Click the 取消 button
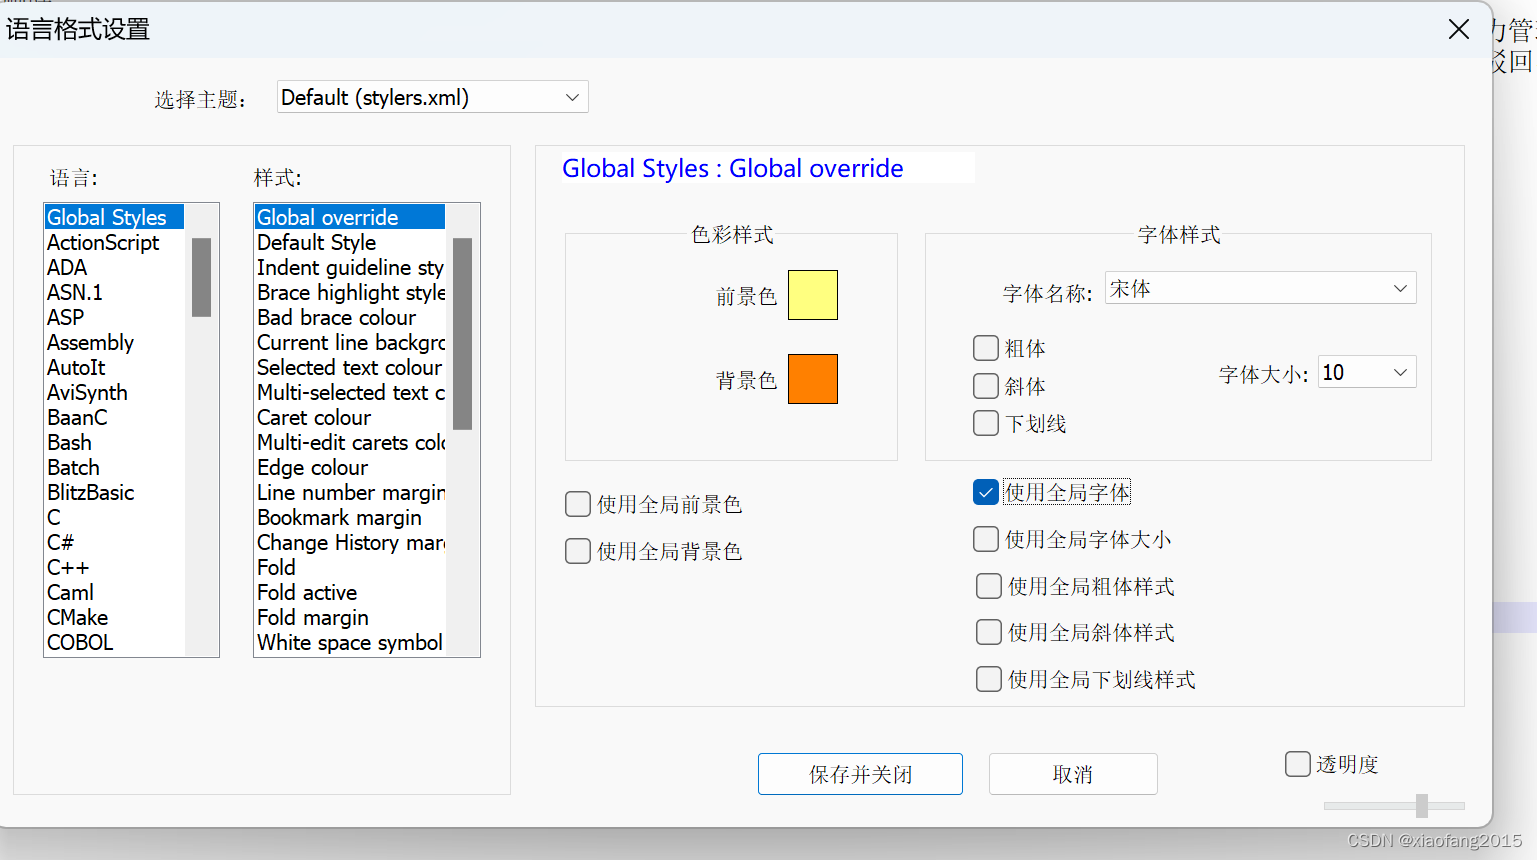This screenshot has width=1537, height=860. click(x=1073, y=774)
